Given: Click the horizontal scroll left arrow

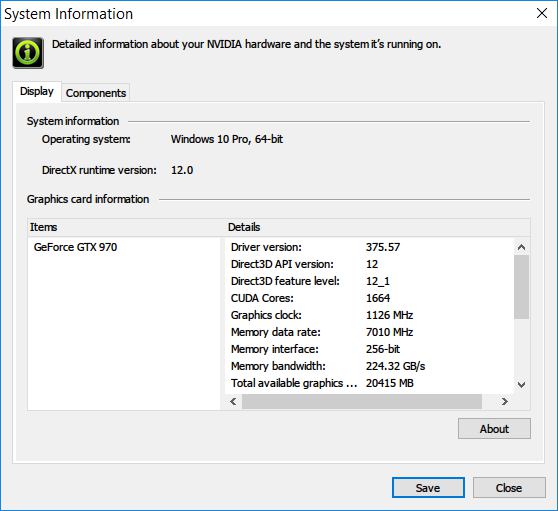Looking at the screenshot, I should tap(233, 401).
